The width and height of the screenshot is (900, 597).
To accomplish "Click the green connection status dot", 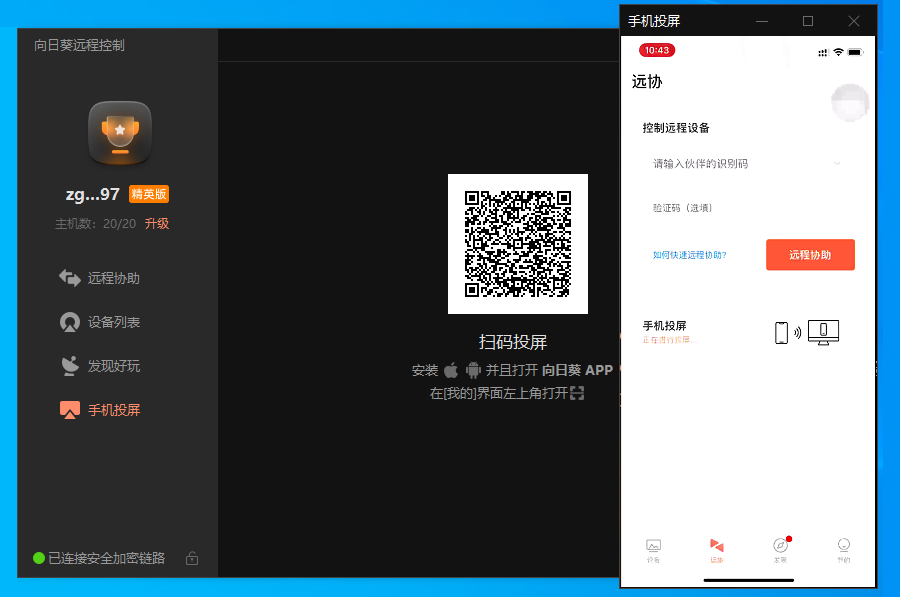I will pyautogui.click(x=39, y=558).
